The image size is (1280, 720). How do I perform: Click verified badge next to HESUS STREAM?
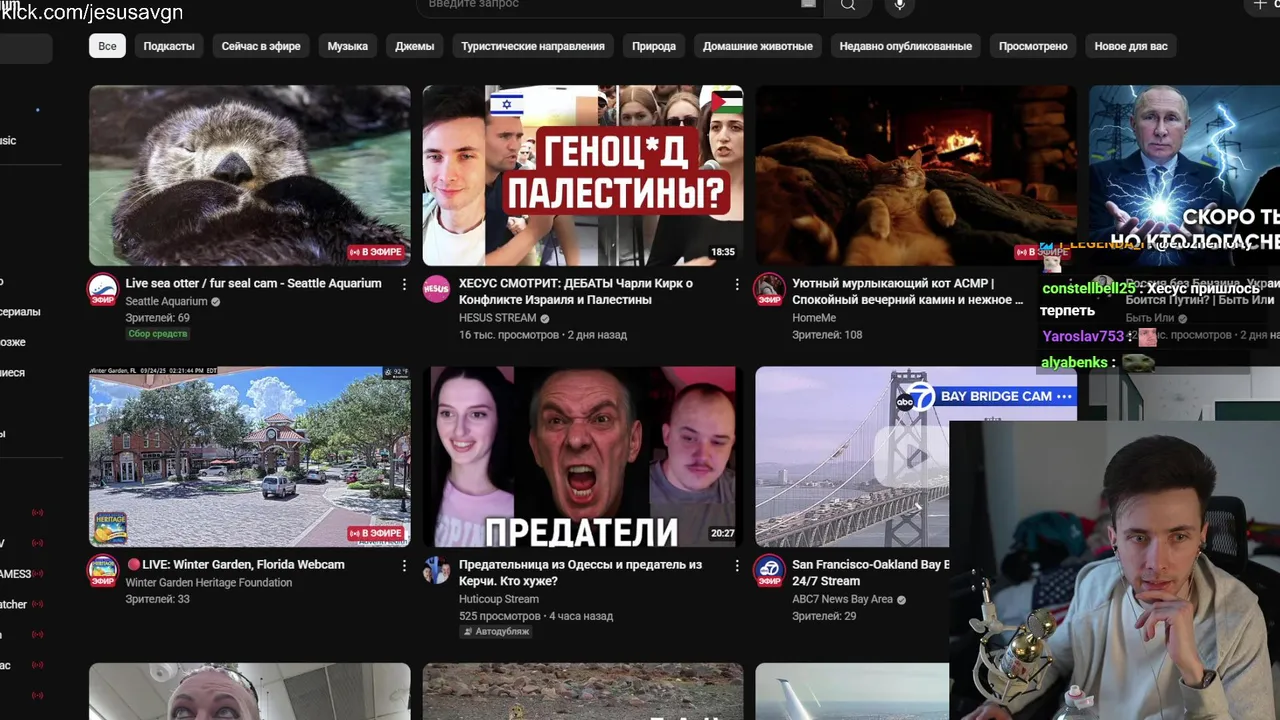pyautogui.click(x=545, y=318)
